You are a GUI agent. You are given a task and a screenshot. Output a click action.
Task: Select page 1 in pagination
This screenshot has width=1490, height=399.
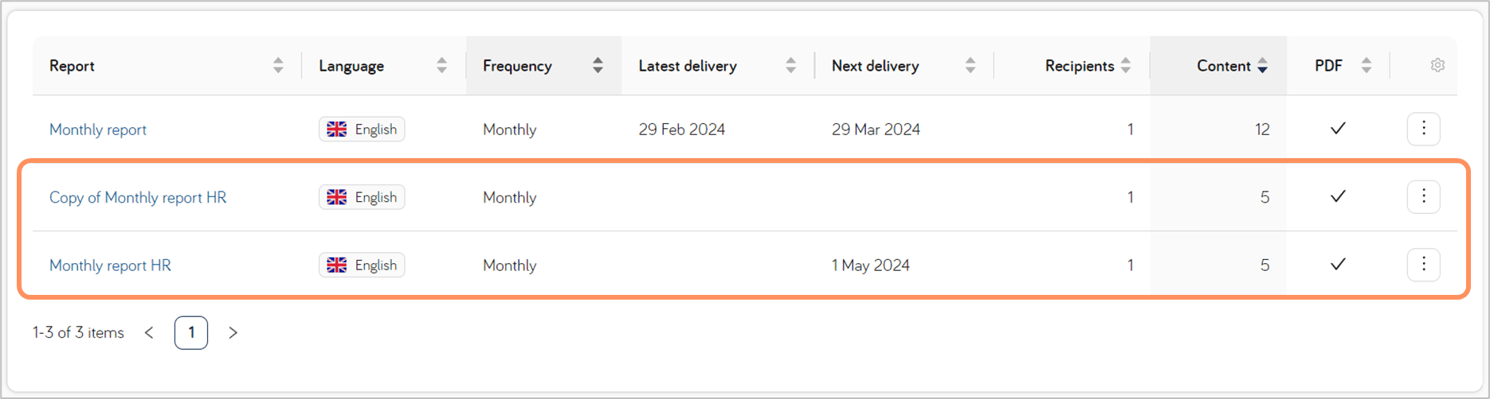click(191, 333)
